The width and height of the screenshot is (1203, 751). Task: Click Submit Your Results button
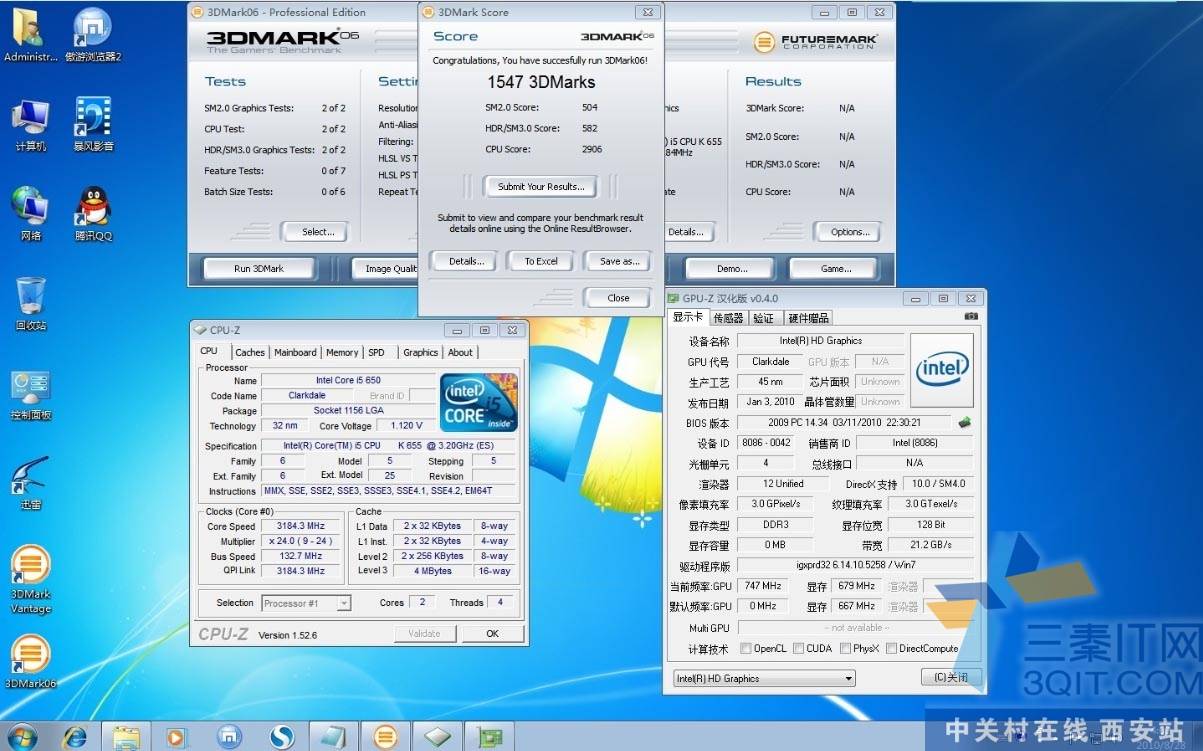[540, 186]
